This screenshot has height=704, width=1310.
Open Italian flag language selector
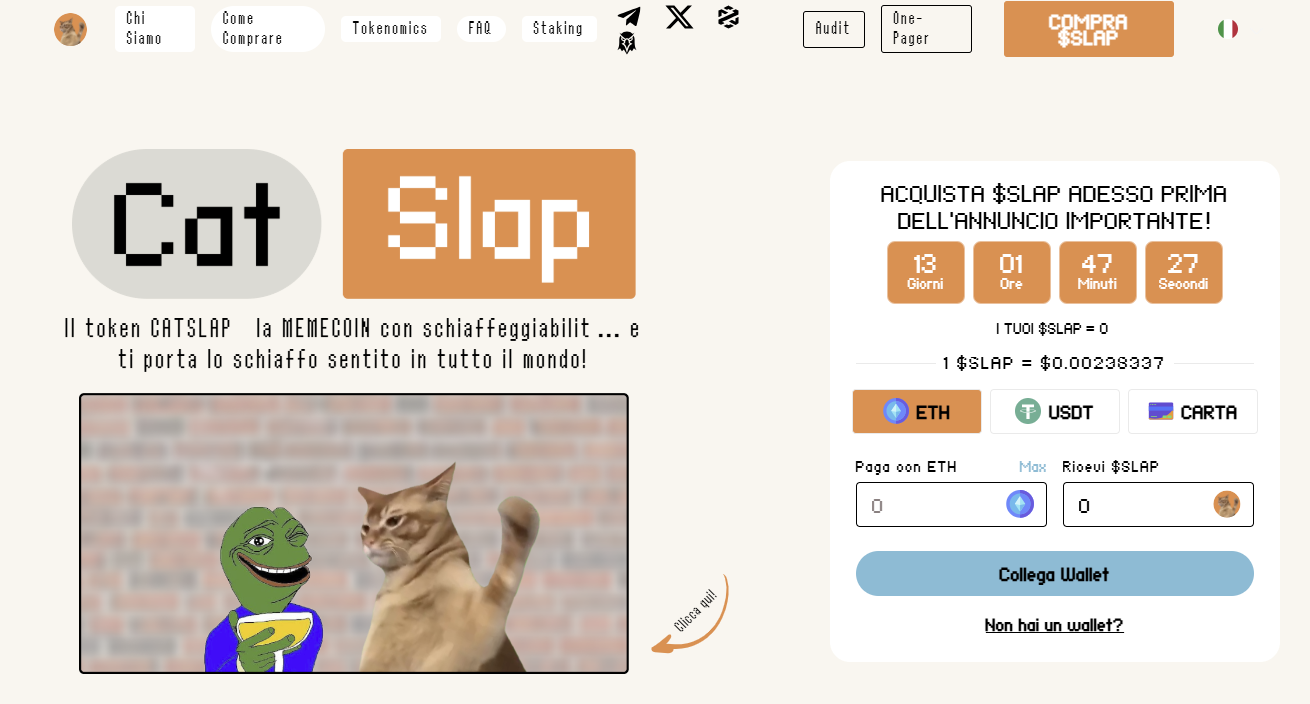coord(1228,29)
